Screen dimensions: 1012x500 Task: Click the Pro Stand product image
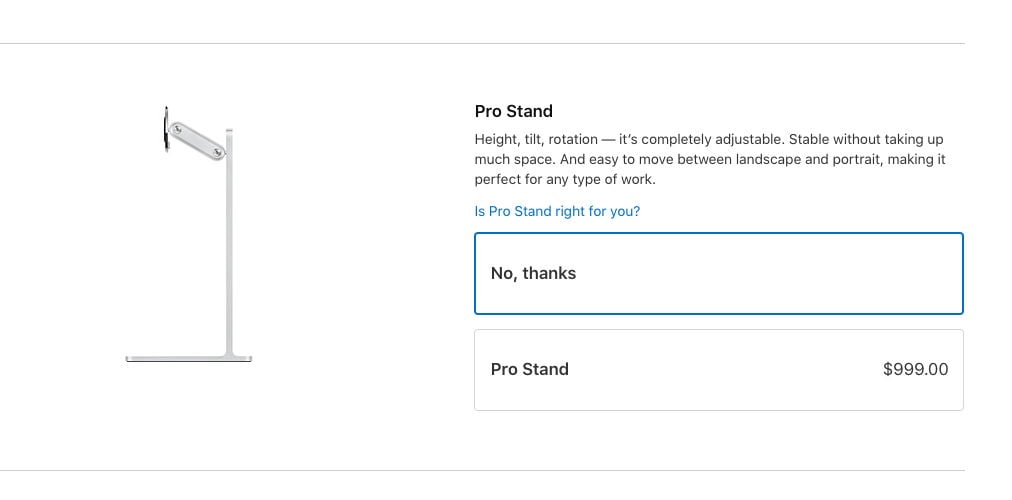click(x=188, y=234)
